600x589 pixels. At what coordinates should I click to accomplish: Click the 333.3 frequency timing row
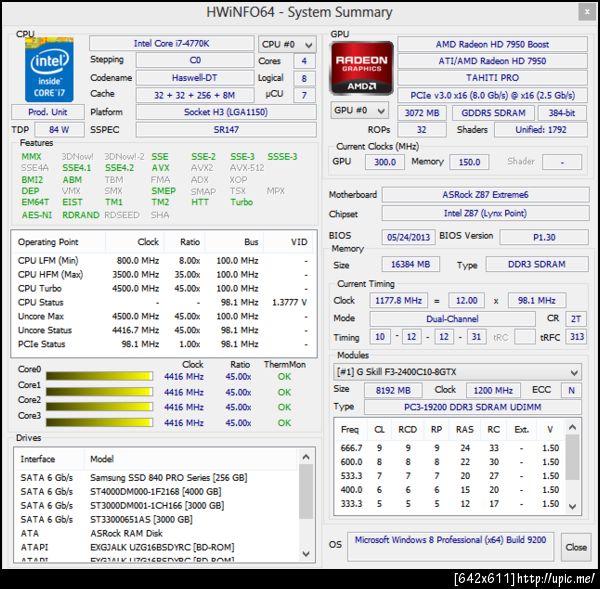click(x=450, y=504)
